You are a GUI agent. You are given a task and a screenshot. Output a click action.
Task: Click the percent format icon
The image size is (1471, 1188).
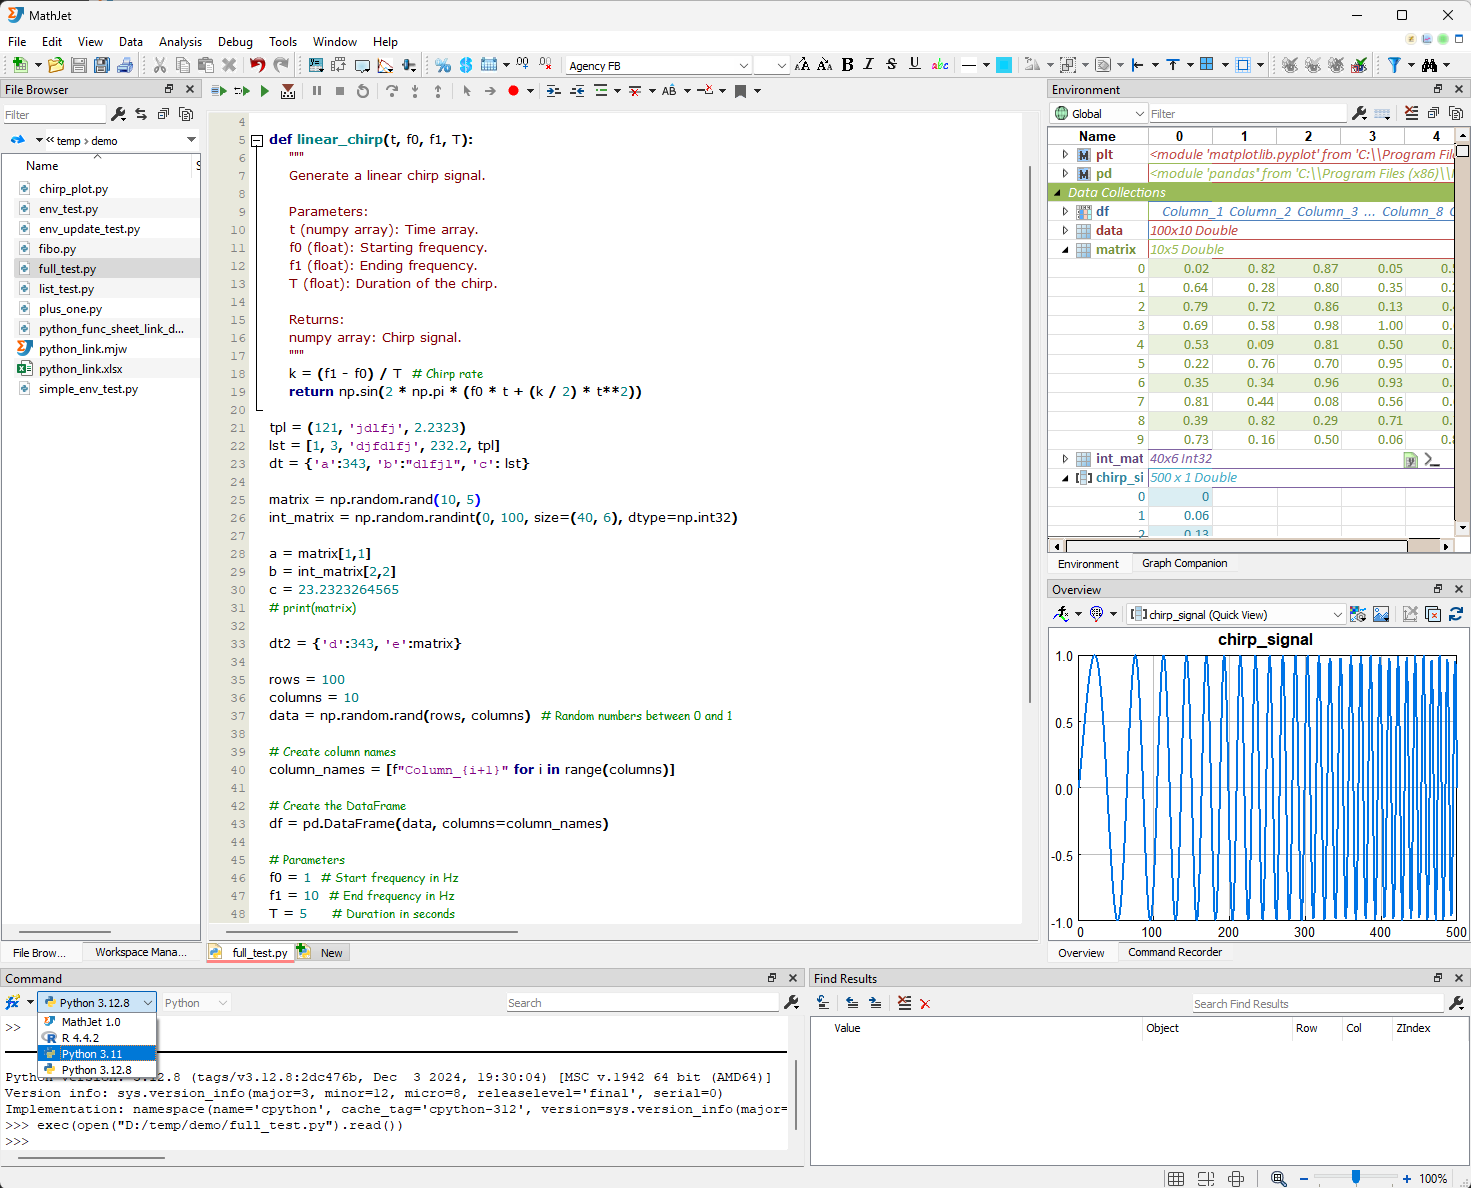443,65
